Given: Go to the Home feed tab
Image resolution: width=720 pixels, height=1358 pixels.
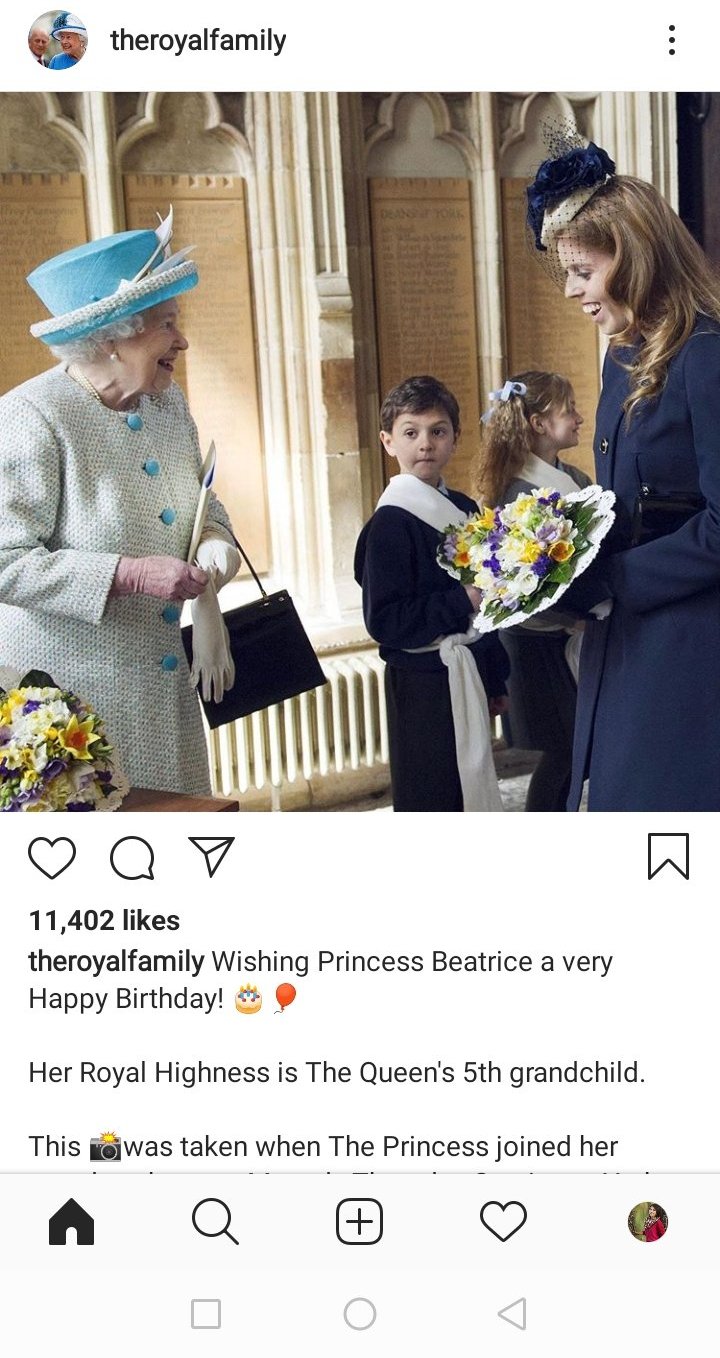Looking at the screenshot, I should [71, 1222].
